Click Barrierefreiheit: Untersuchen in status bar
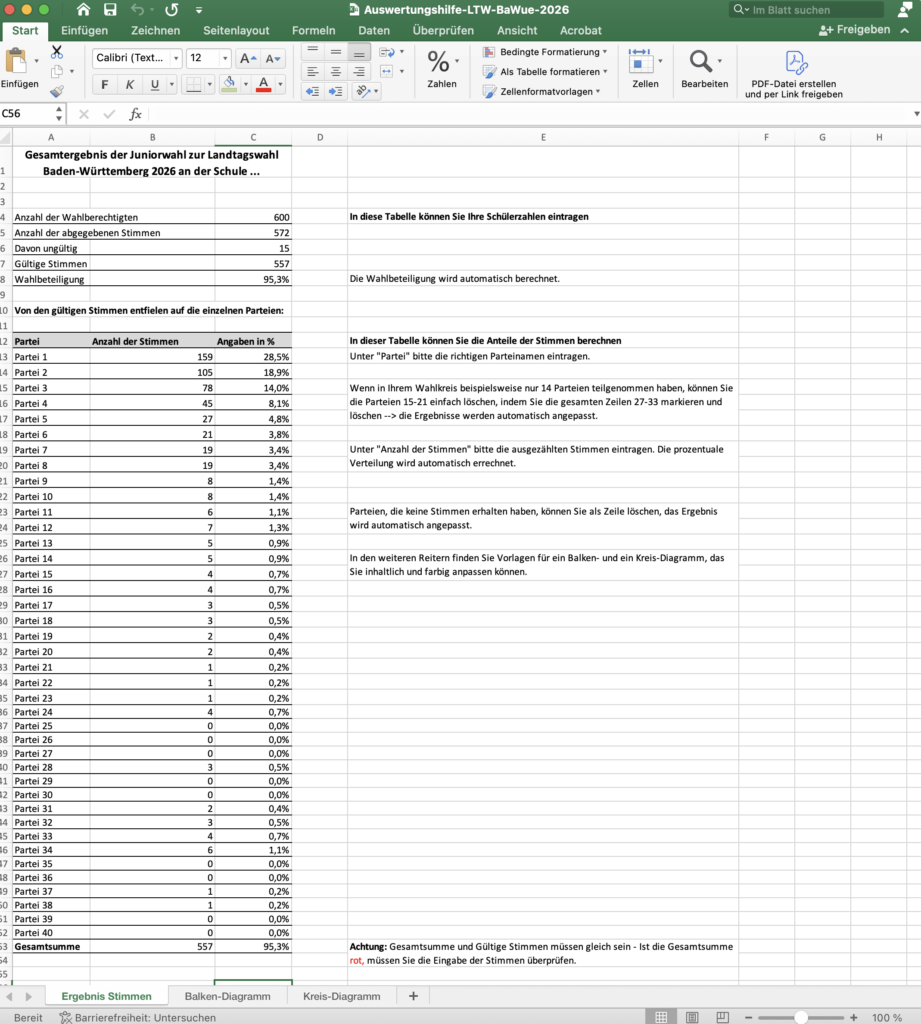Viewport: 921px width, 1024px height. (137, 1017)
